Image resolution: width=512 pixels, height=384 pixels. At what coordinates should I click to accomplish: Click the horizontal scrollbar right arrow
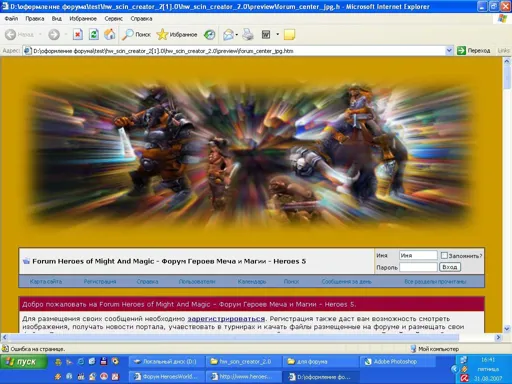498,337
